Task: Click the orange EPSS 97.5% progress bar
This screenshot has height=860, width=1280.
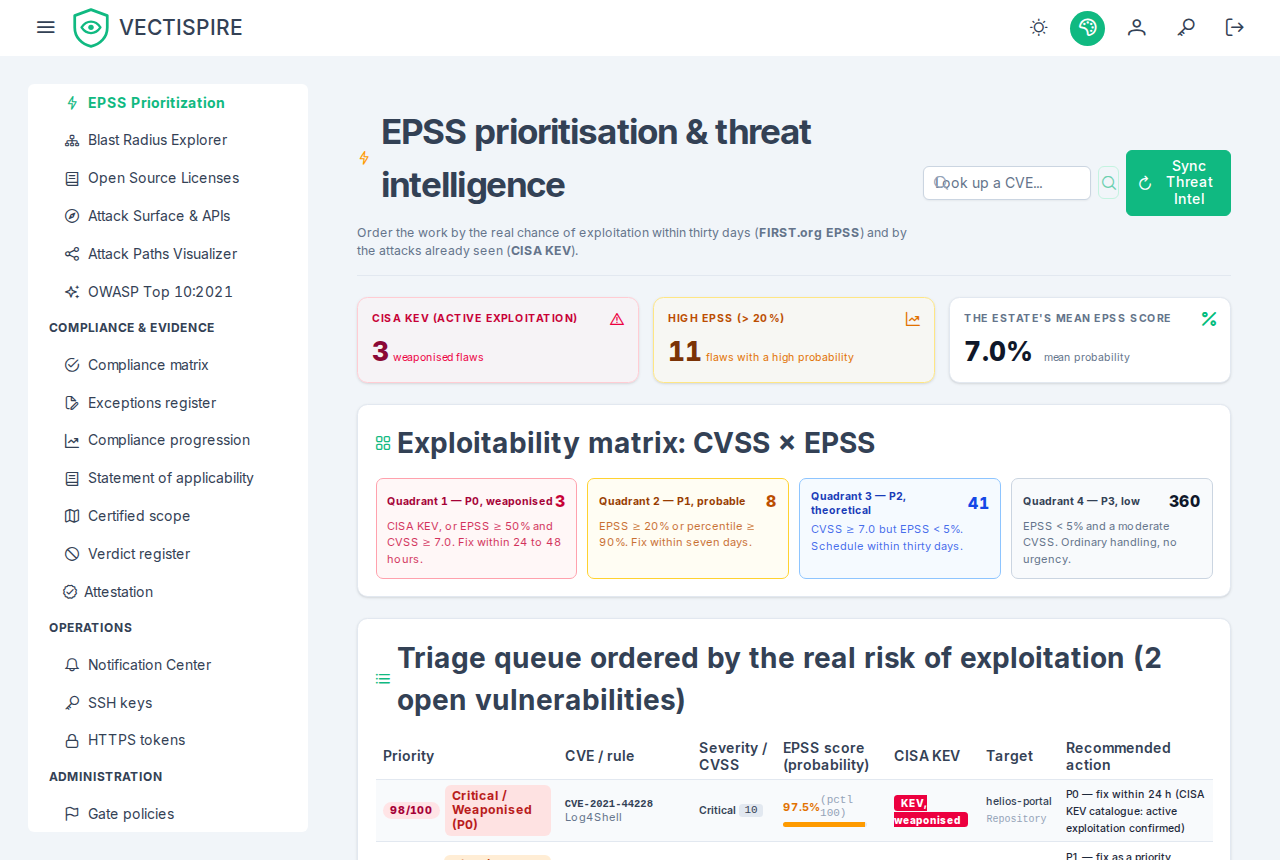Action: point(824,825)
